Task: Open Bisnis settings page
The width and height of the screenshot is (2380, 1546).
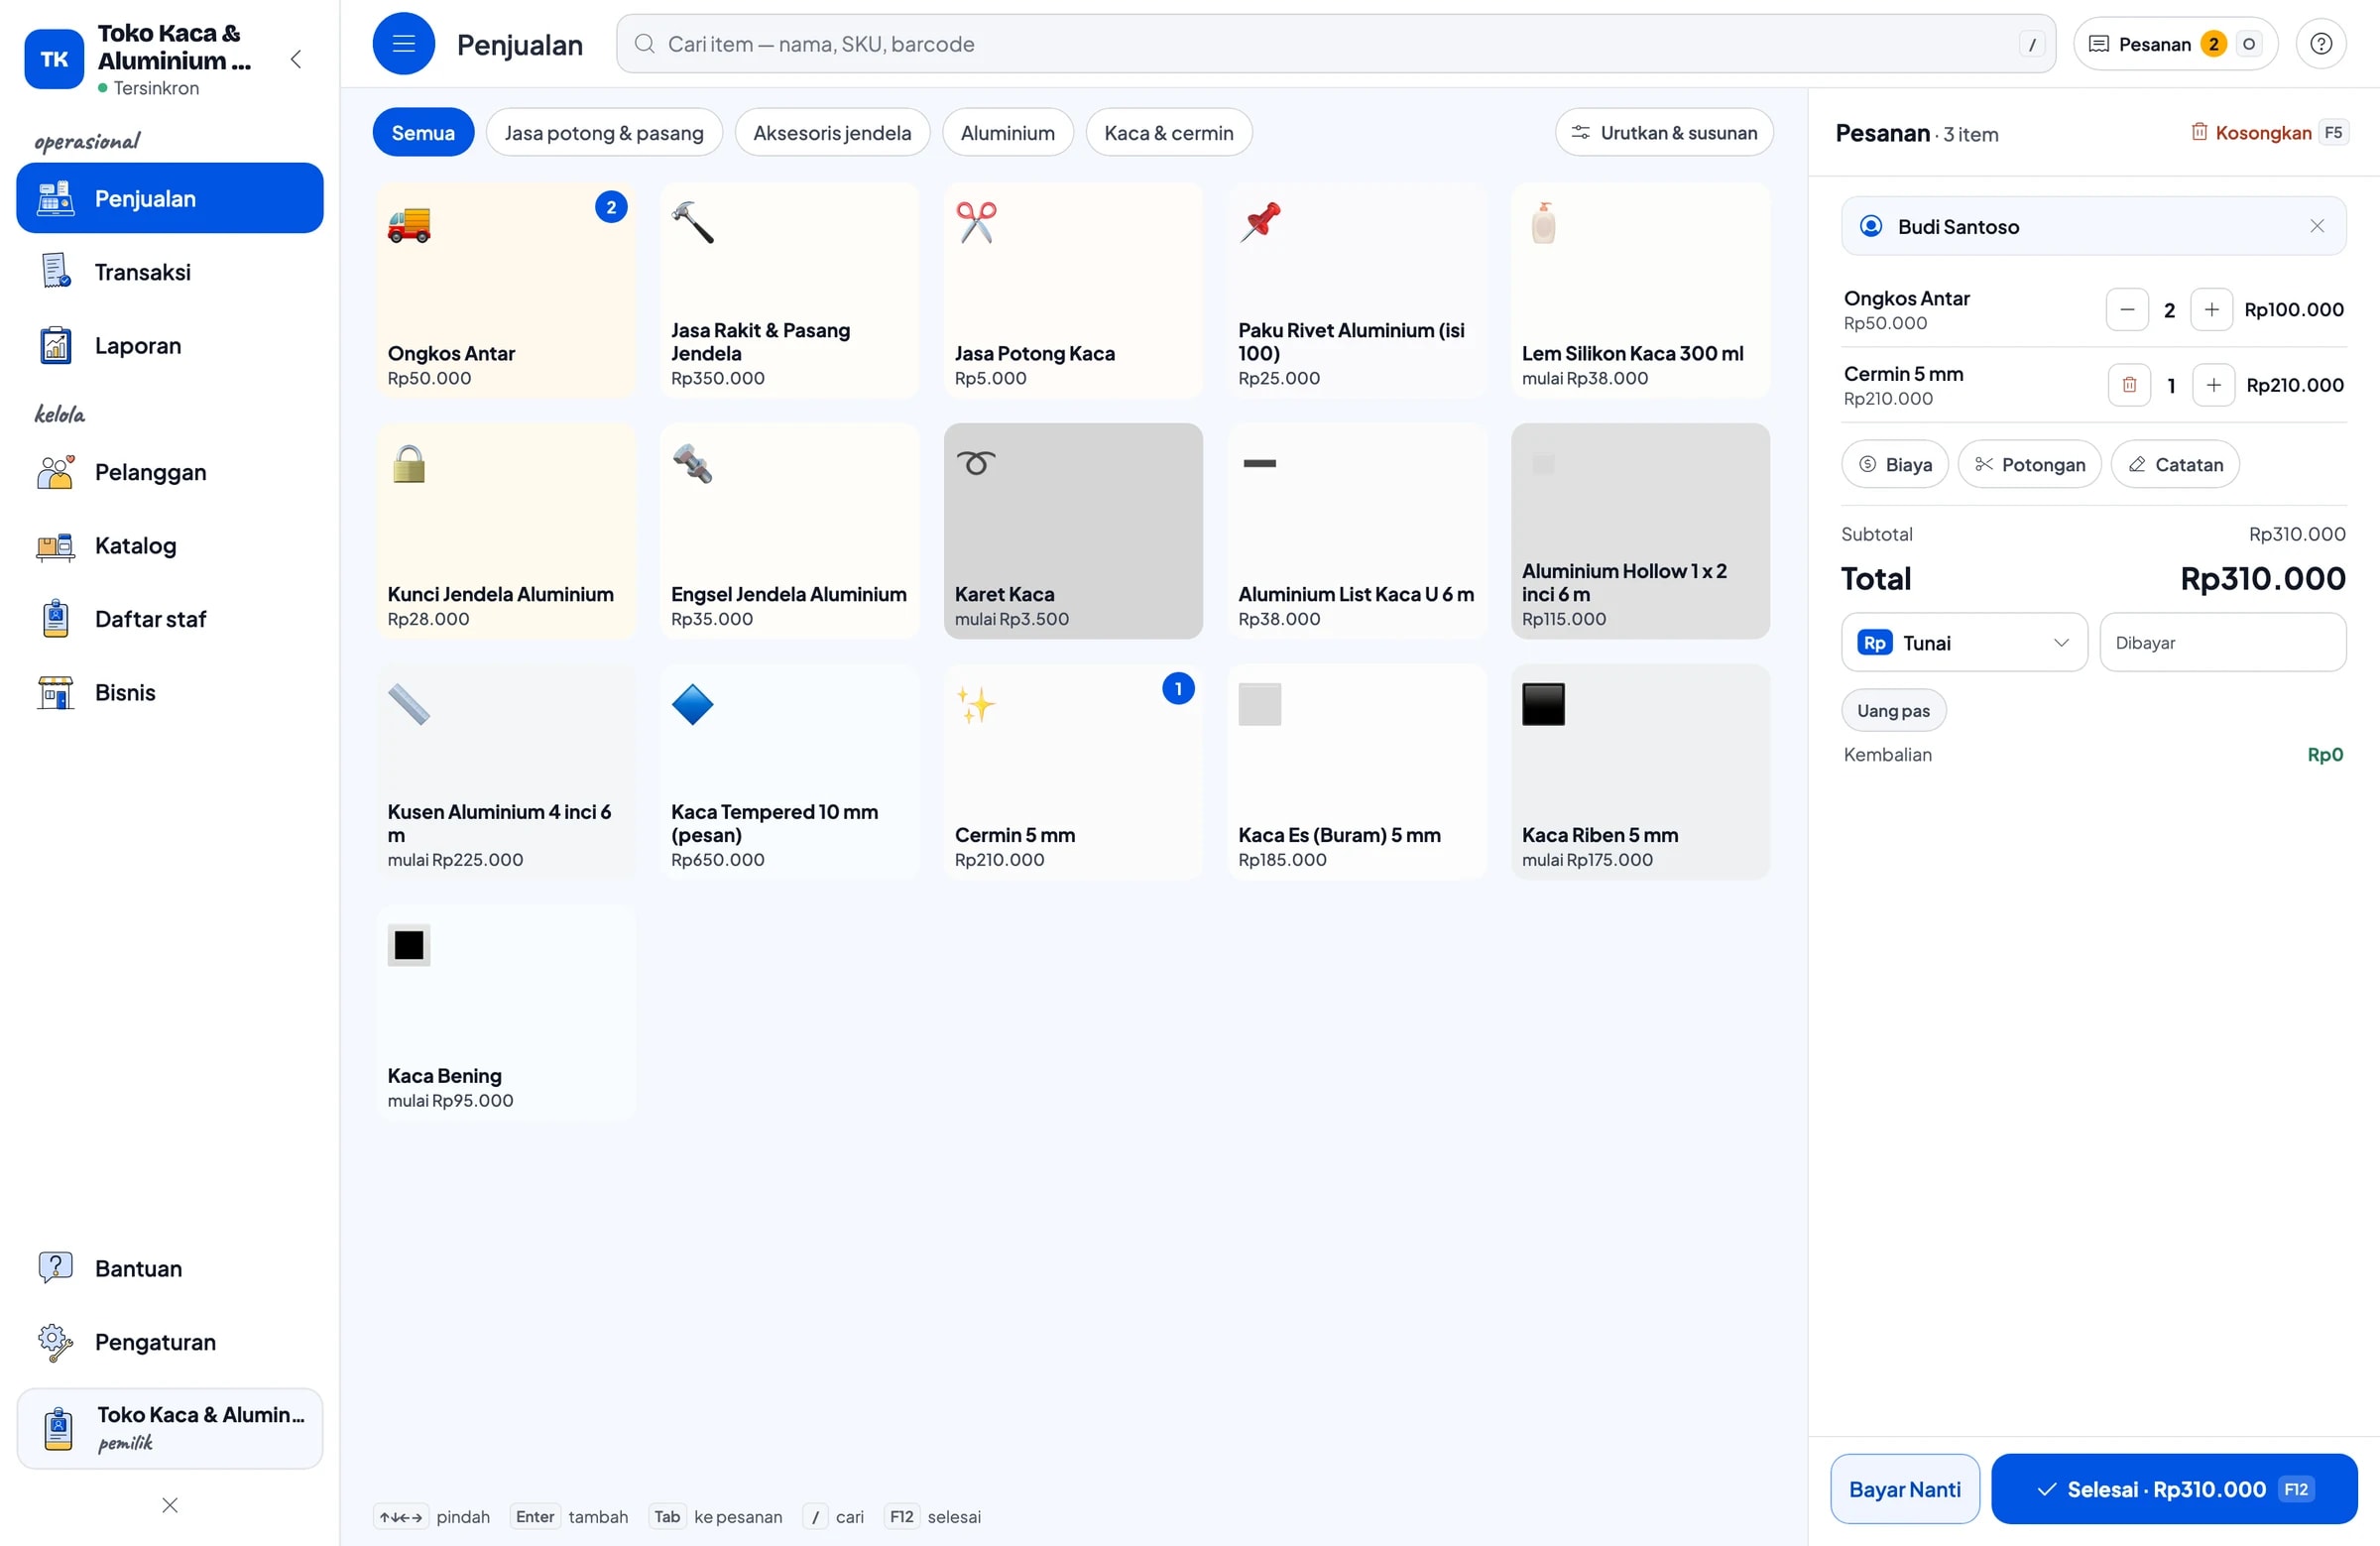Action: pyautogui.click(x=170, y=692)
